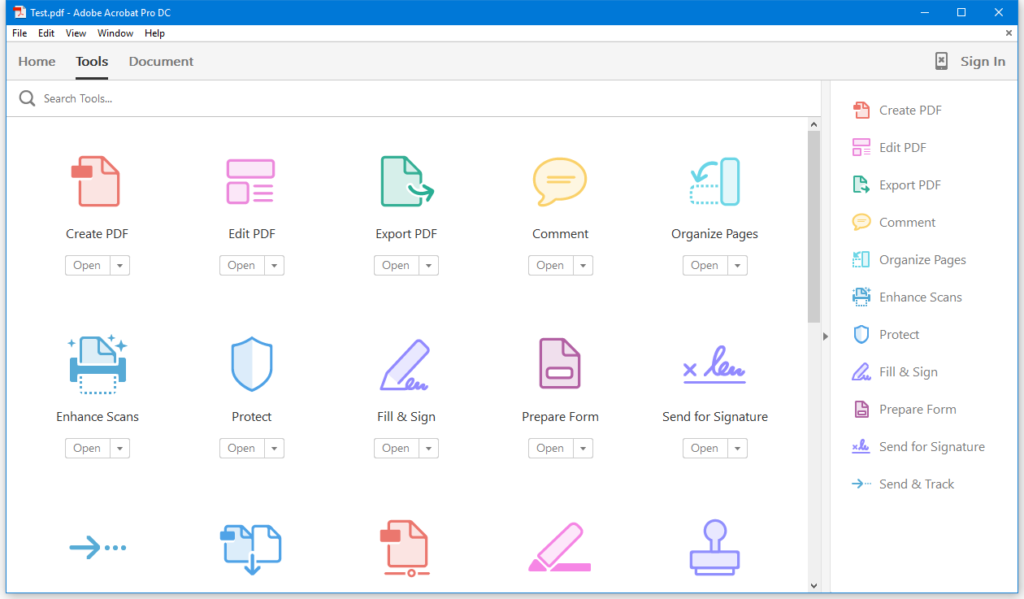
Task: Click the large Edit PDF tool icon
Action: 251,182
